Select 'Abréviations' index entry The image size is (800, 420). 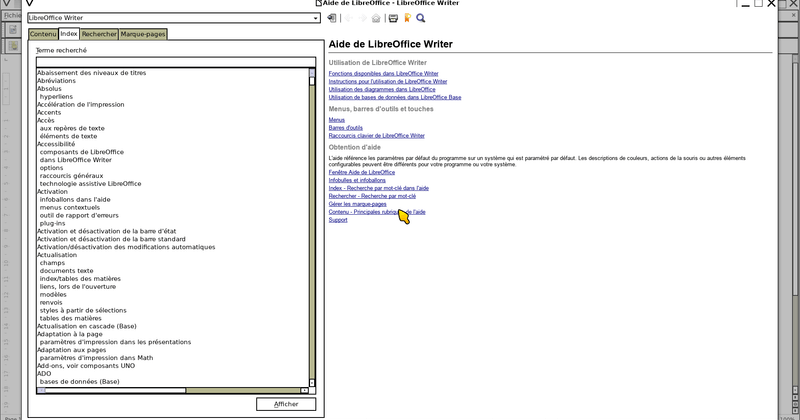pyautogui.click(x=57, y=81)
